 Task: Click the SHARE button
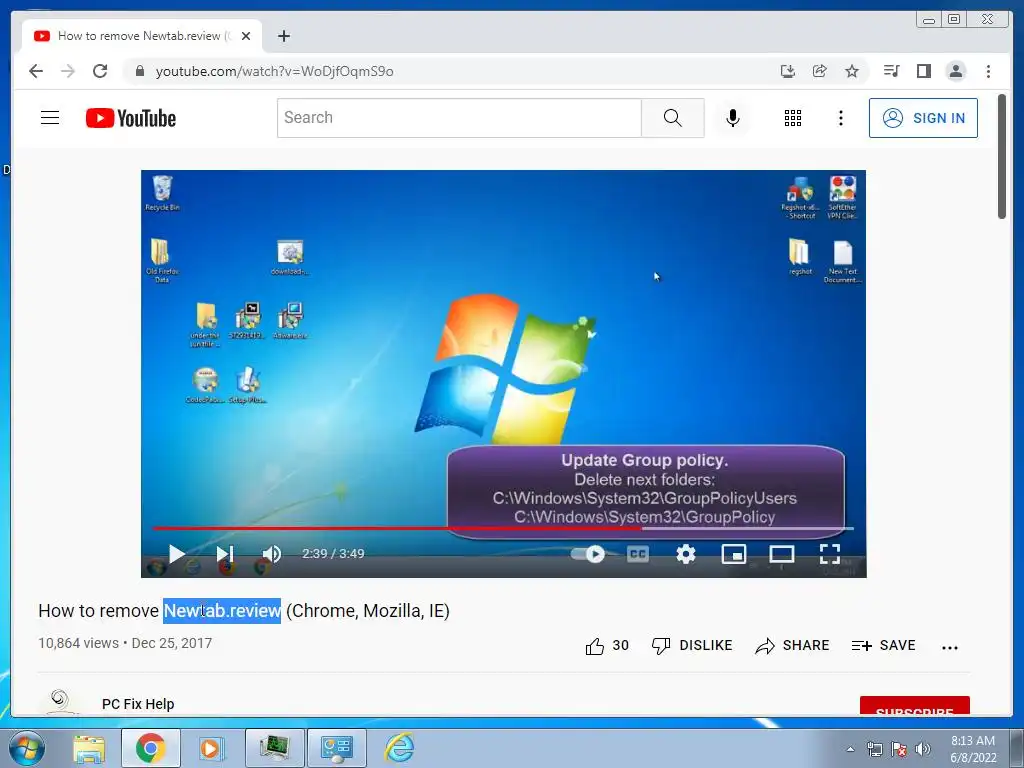click(x=792, y=646)
